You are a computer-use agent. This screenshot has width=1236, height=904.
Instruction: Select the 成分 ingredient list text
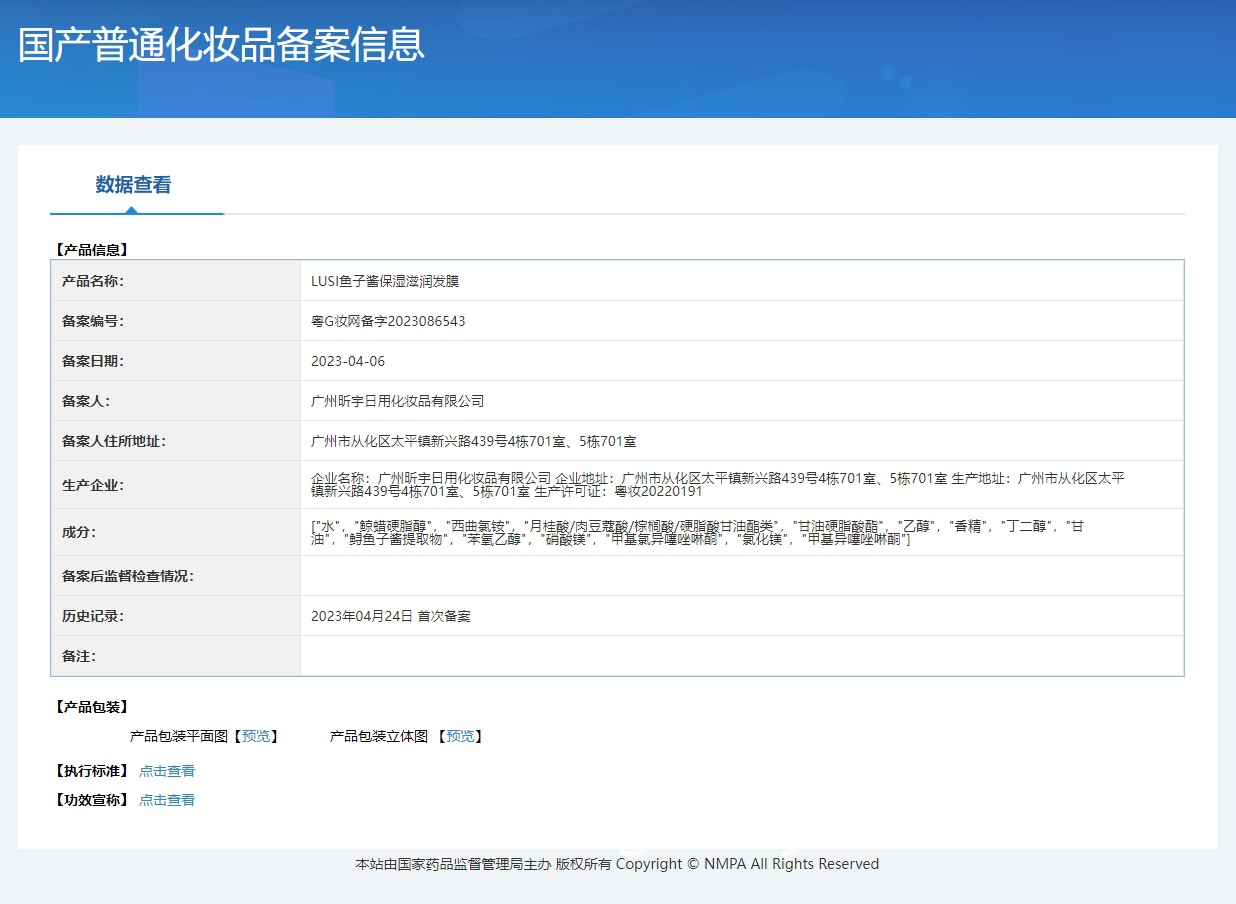pos(697,532)
